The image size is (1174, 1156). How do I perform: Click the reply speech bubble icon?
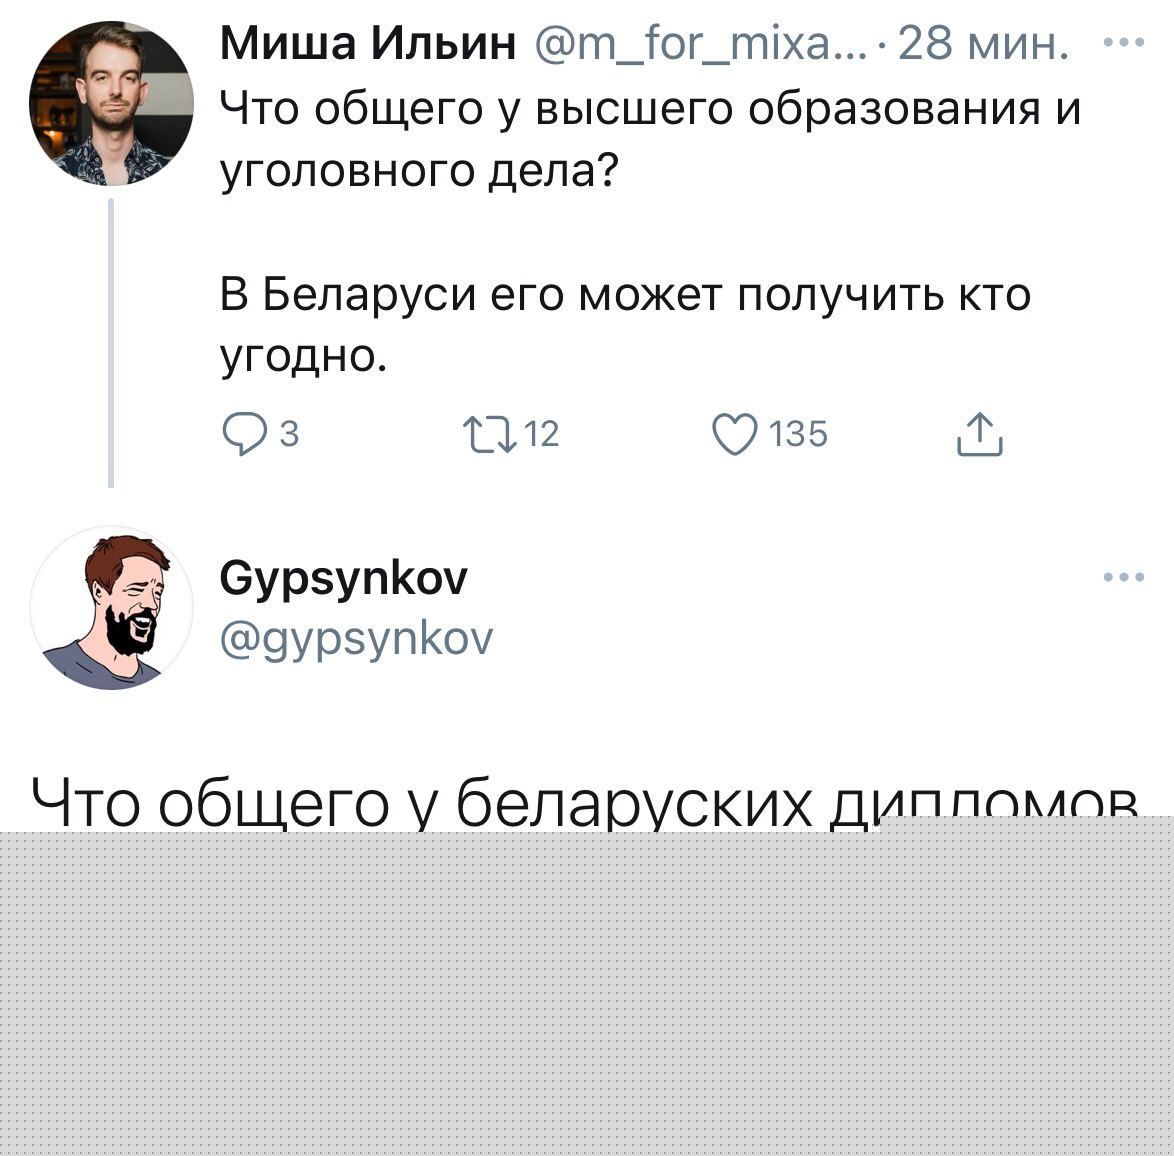pos(241,435)
